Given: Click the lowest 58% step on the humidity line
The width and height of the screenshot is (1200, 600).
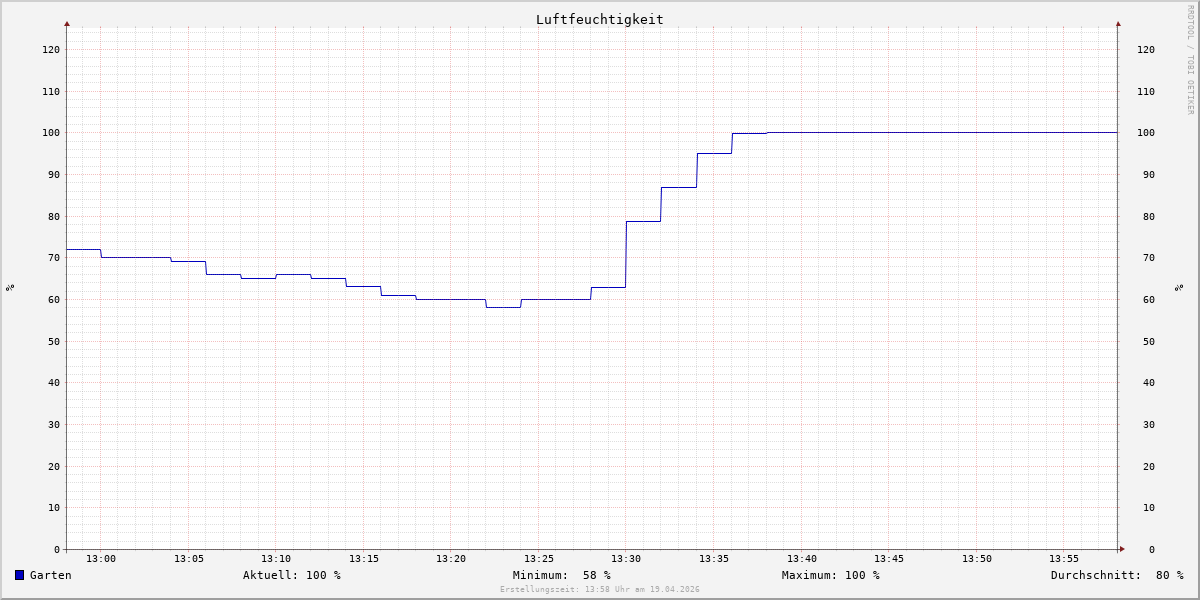Looking at the screenshot, I should pos(503,307).
